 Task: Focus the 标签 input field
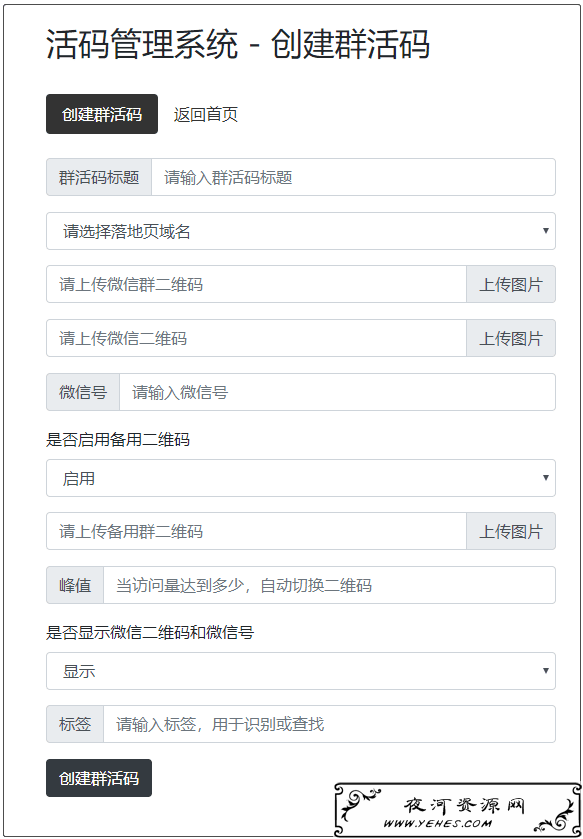pos(329,724)
